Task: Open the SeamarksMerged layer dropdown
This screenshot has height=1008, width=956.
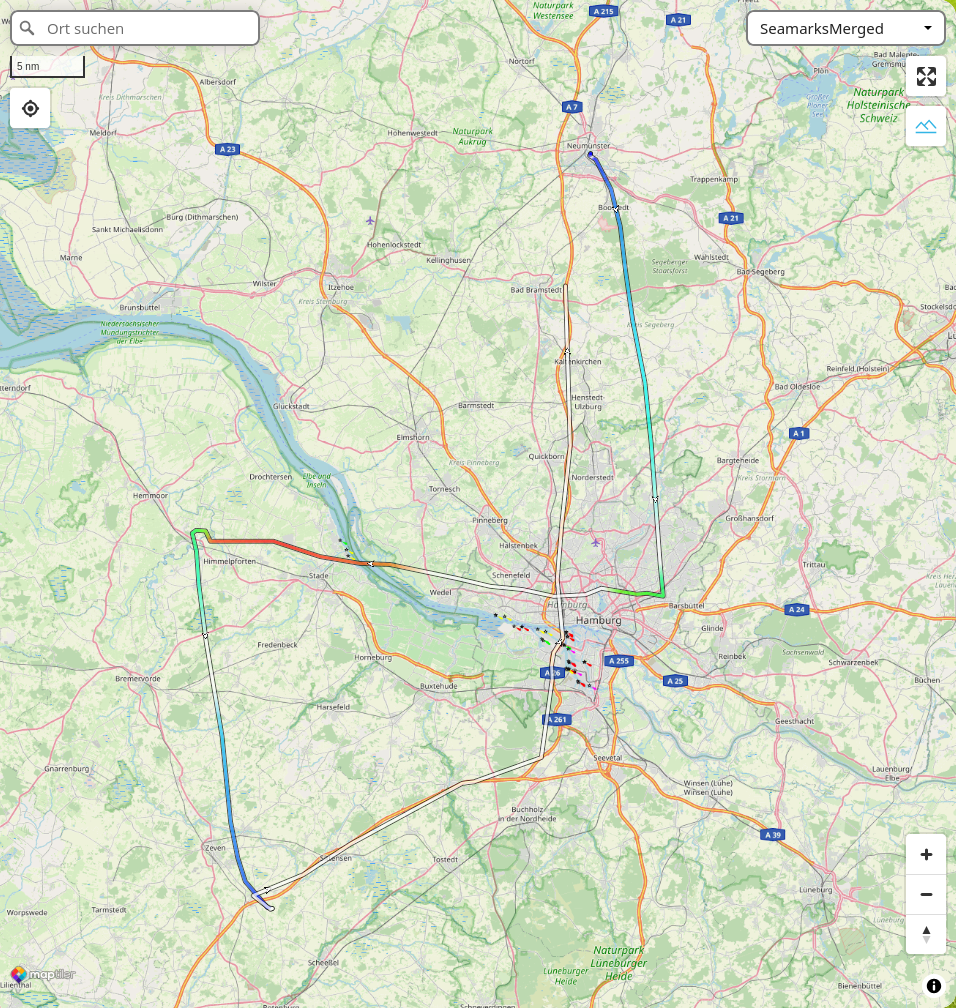Action: pos(845,28)
